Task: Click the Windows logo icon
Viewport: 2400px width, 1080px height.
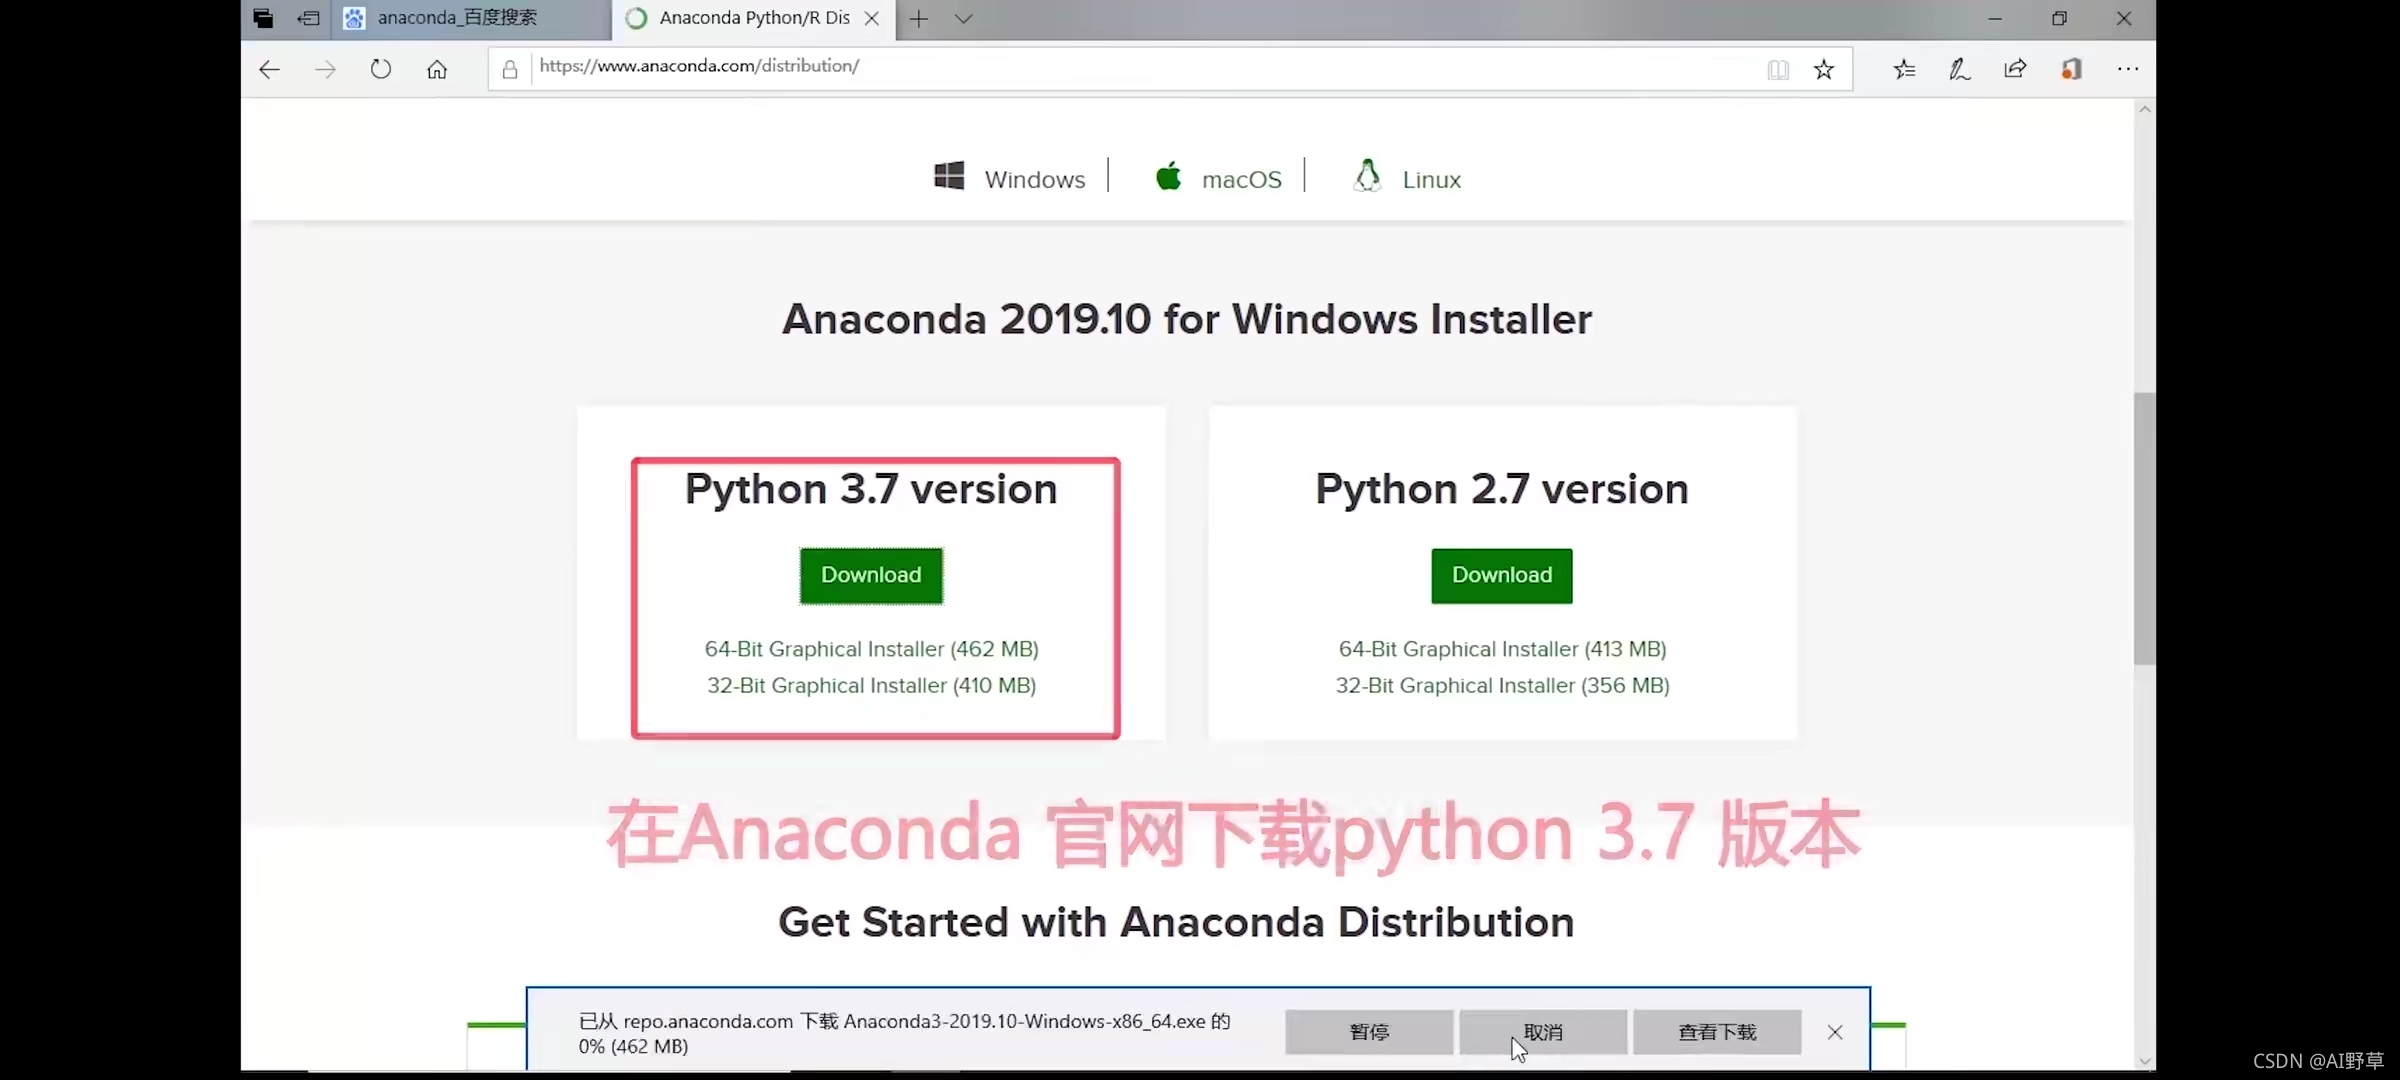Action: [x=949, y=176]
